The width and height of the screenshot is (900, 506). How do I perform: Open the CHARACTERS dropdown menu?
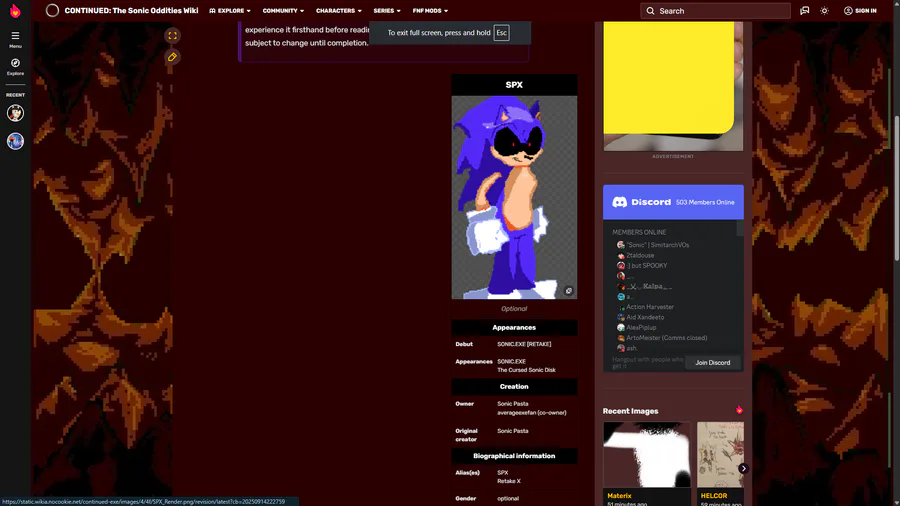[x=339, y=10]
